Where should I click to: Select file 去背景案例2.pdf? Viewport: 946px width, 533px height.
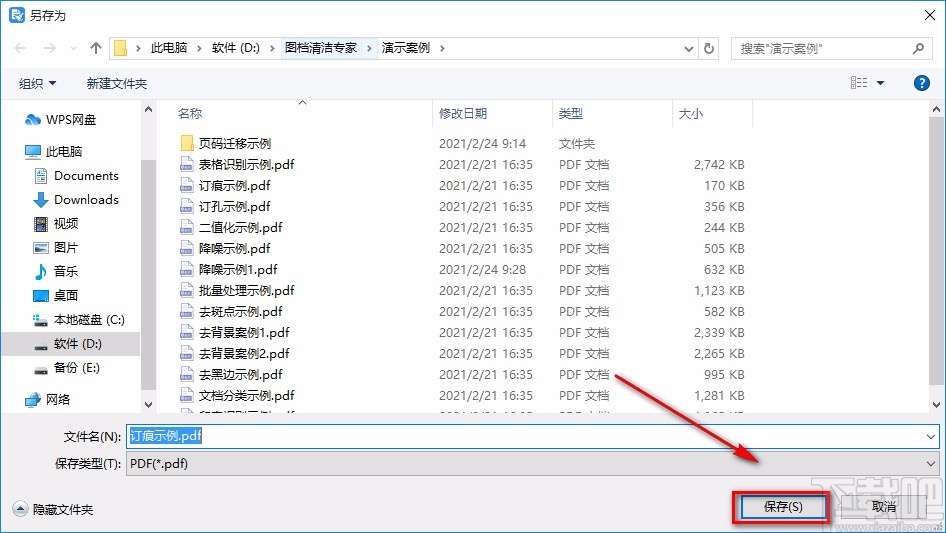click(244, 354)
